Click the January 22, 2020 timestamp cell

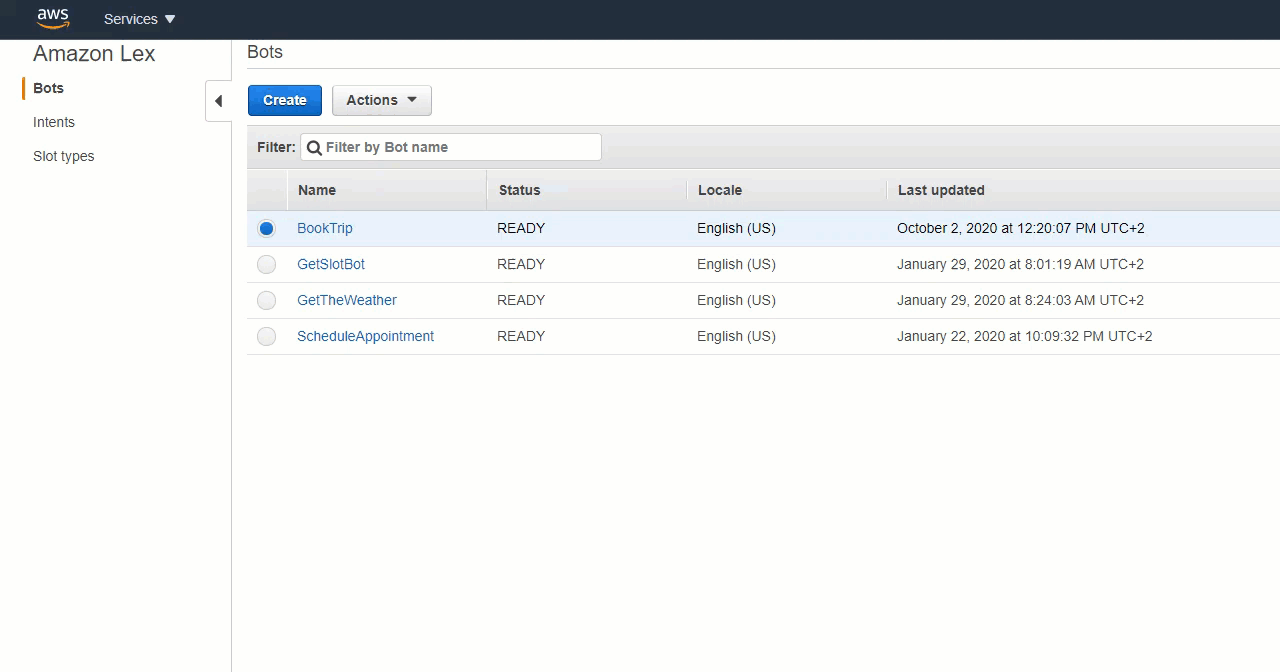(x=1025, y=336)
